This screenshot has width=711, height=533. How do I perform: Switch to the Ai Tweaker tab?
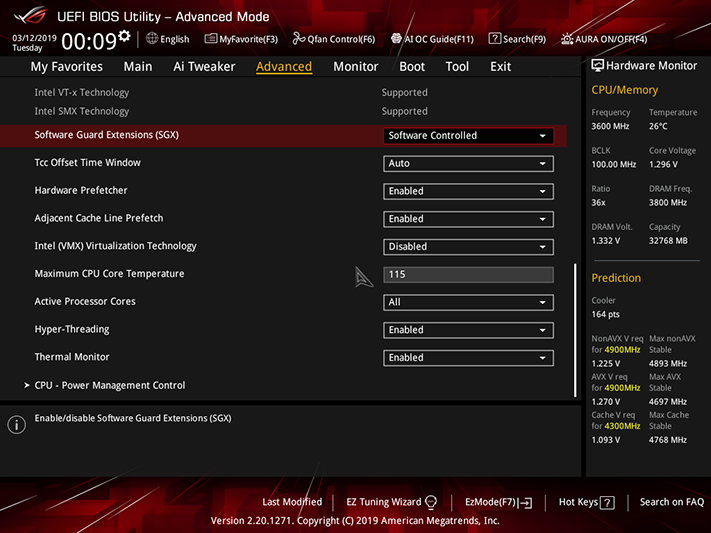click(204, 67)
